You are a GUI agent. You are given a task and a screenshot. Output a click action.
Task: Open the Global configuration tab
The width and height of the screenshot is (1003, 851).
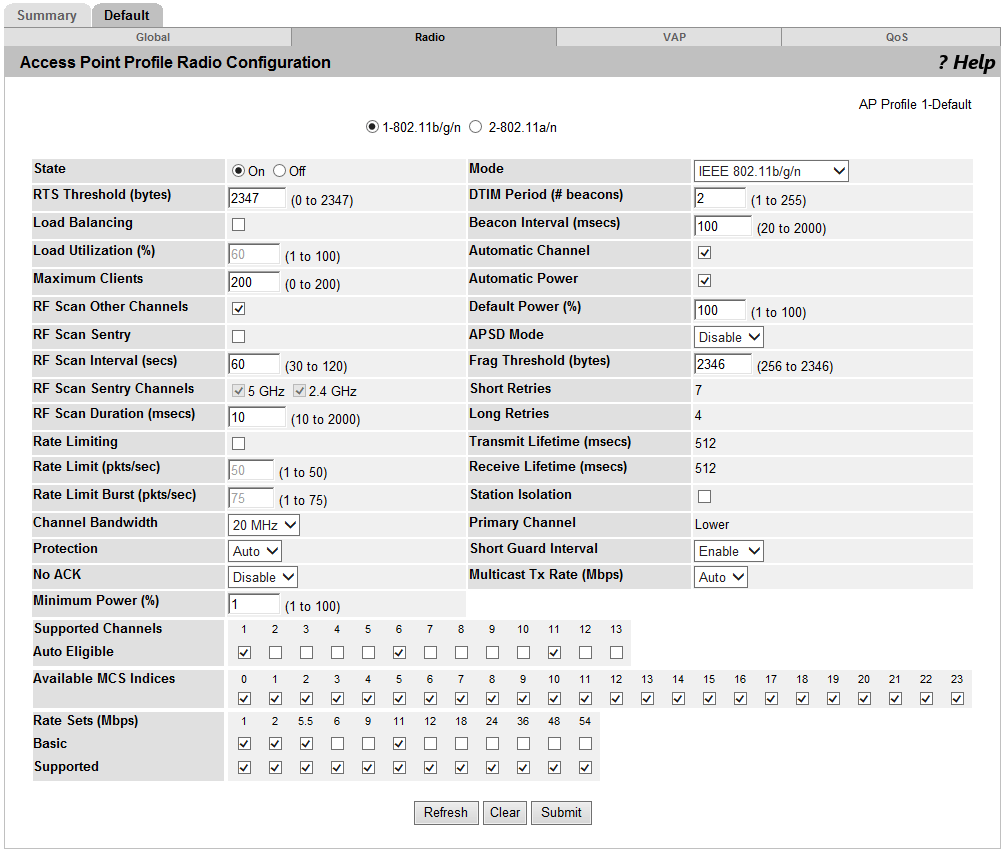tap(152, 37)
